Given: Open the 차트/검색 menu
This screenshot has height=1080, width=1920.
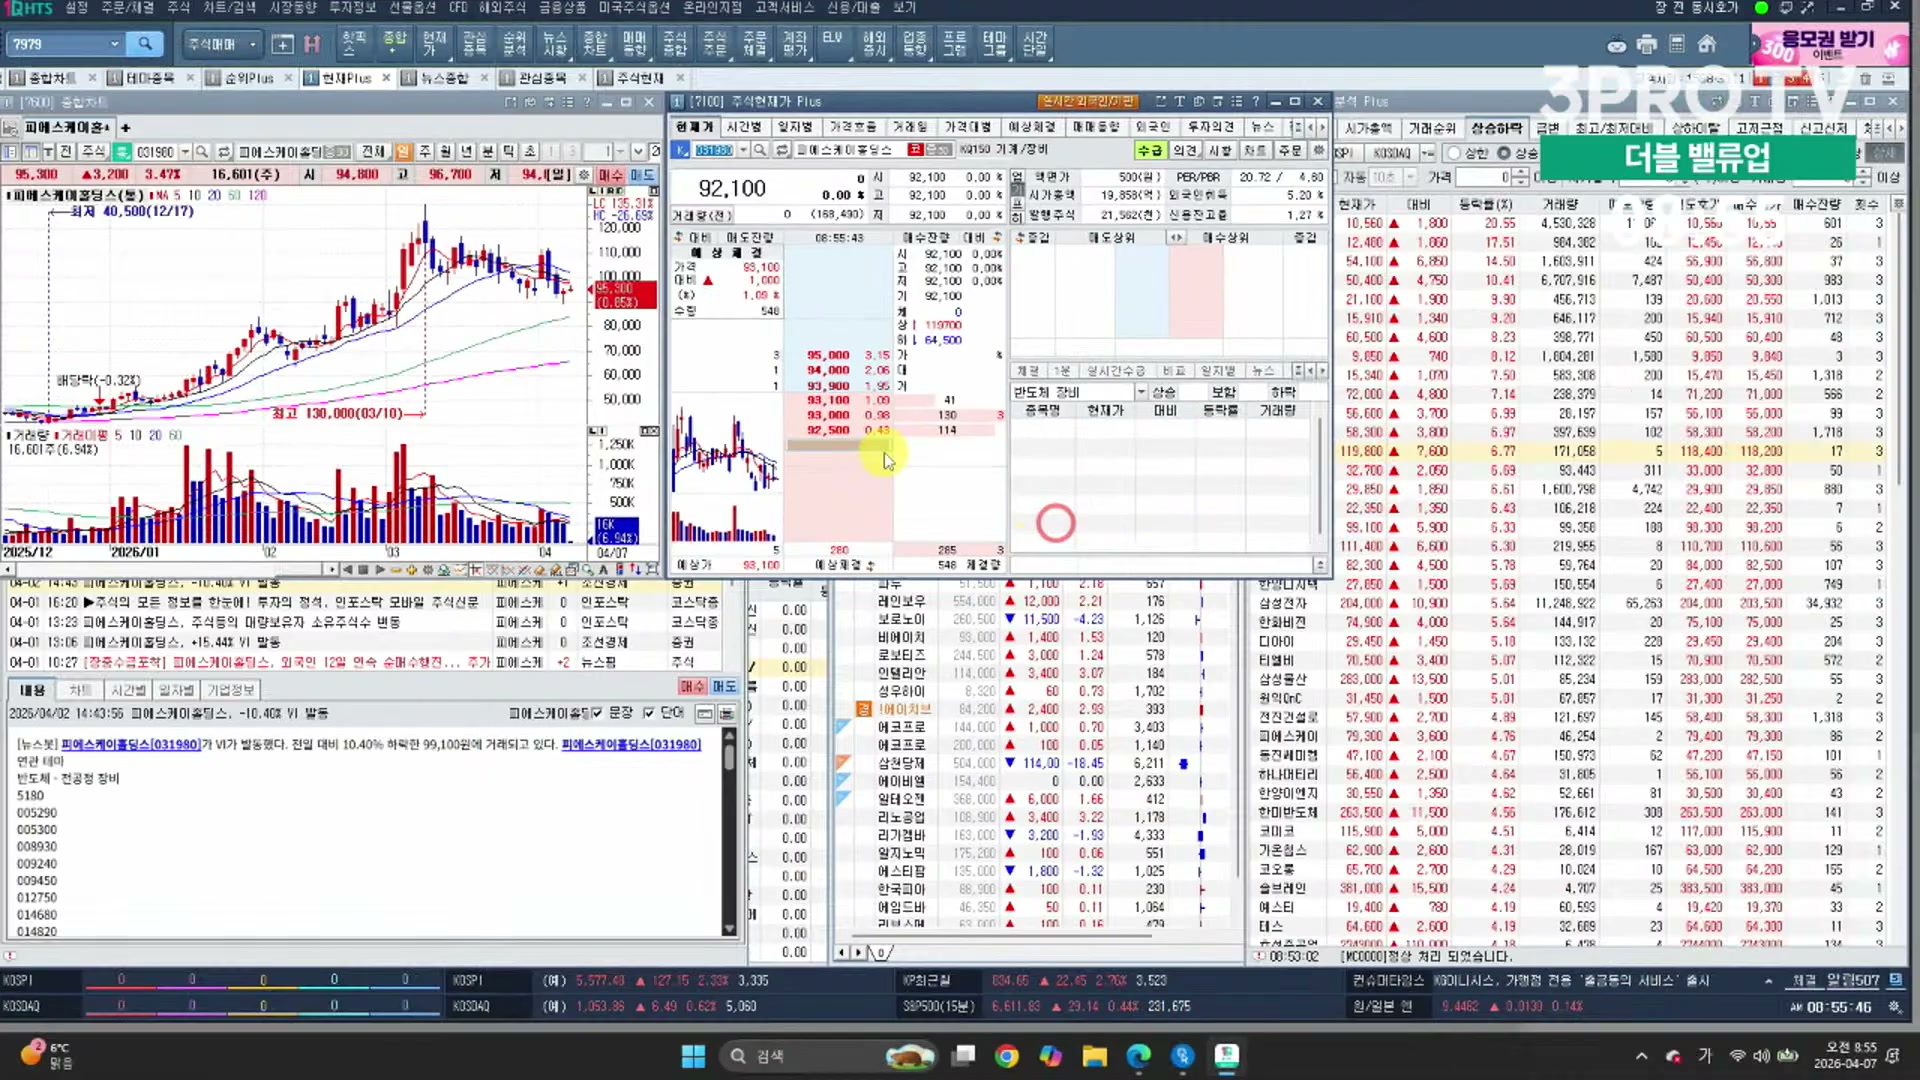Looking at the screenshot, I should coord(229,7).
